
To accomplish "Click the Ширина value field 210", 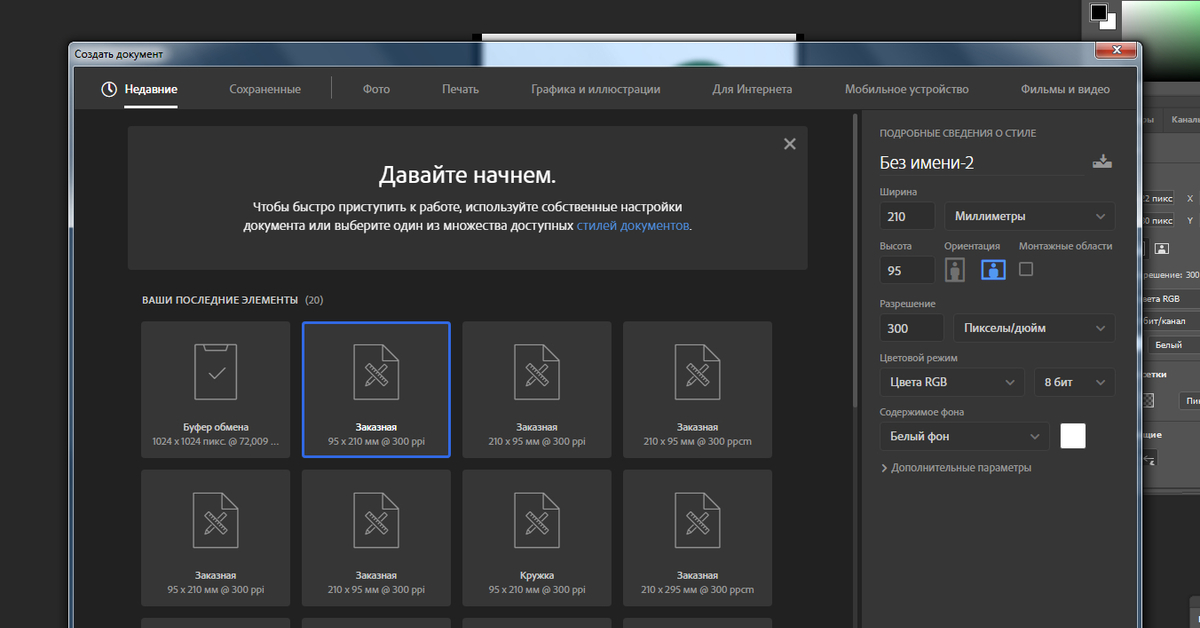I will coord(907,216).
